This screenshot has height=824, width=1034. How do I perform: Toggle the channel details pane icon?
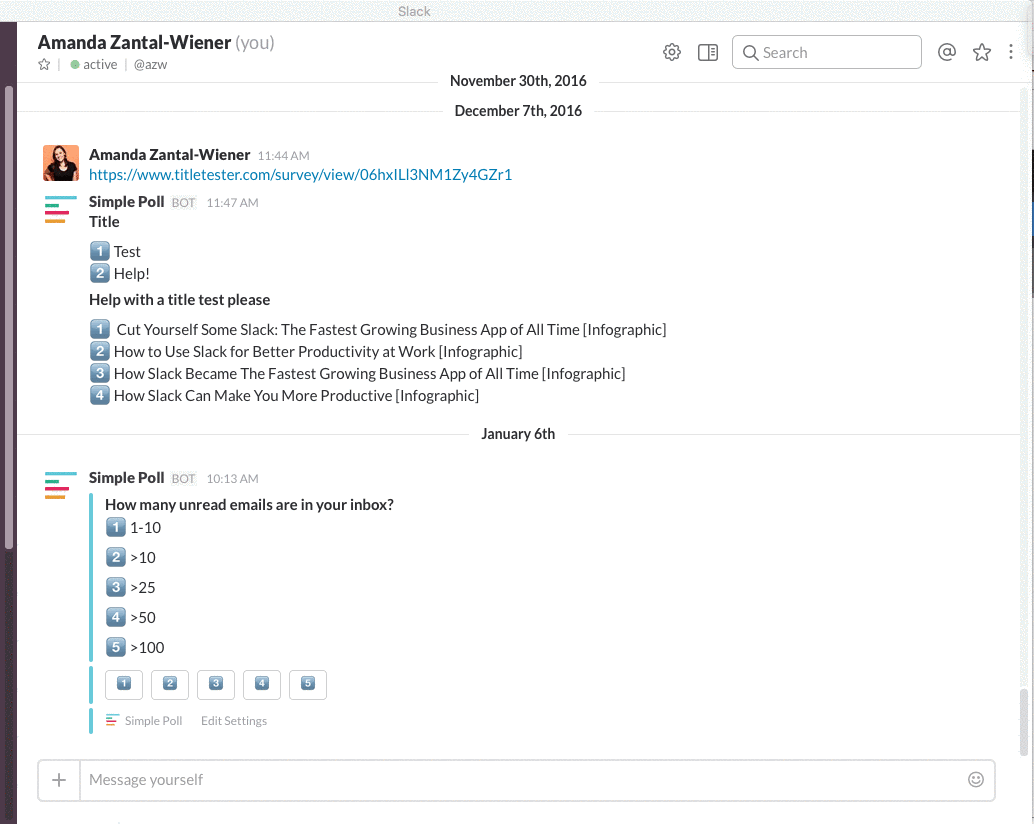(x=708, y=53)
